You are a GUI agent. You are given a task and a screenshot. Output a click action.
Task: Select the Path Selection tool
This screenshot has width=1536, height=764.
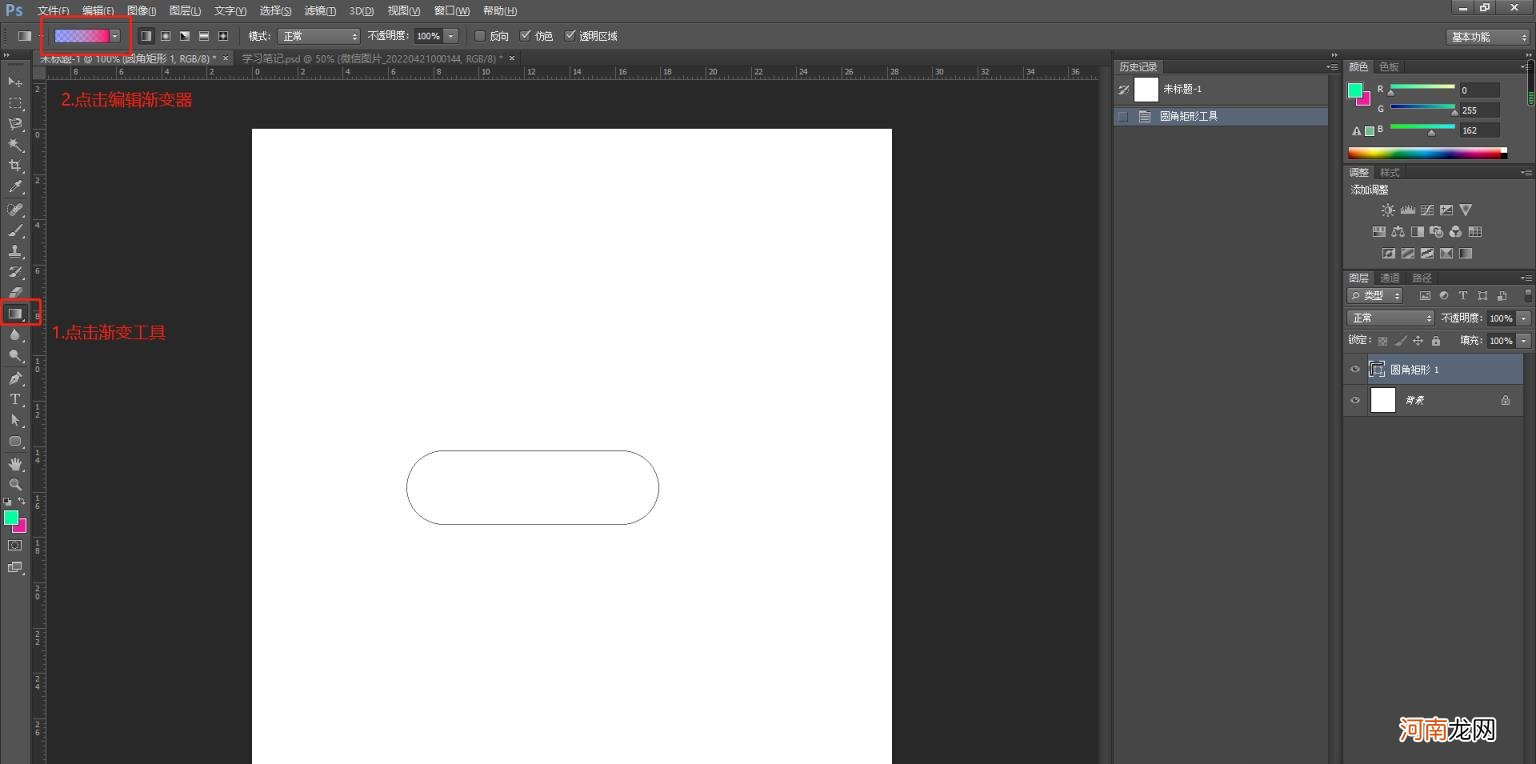point(15,420)
